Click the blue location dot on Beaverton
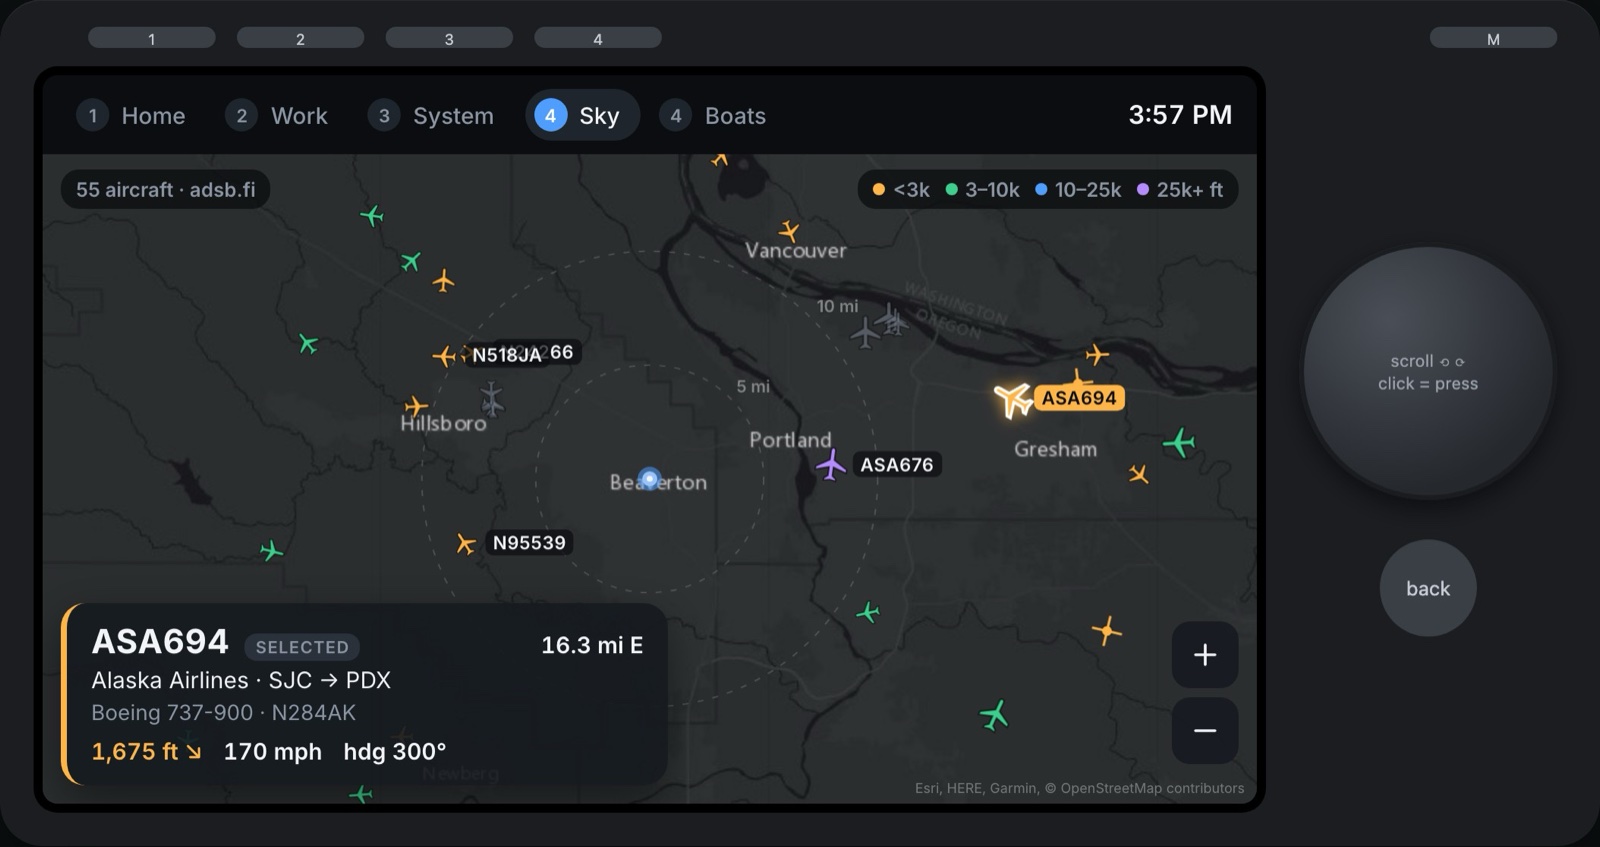 click(x=650, y=480)
